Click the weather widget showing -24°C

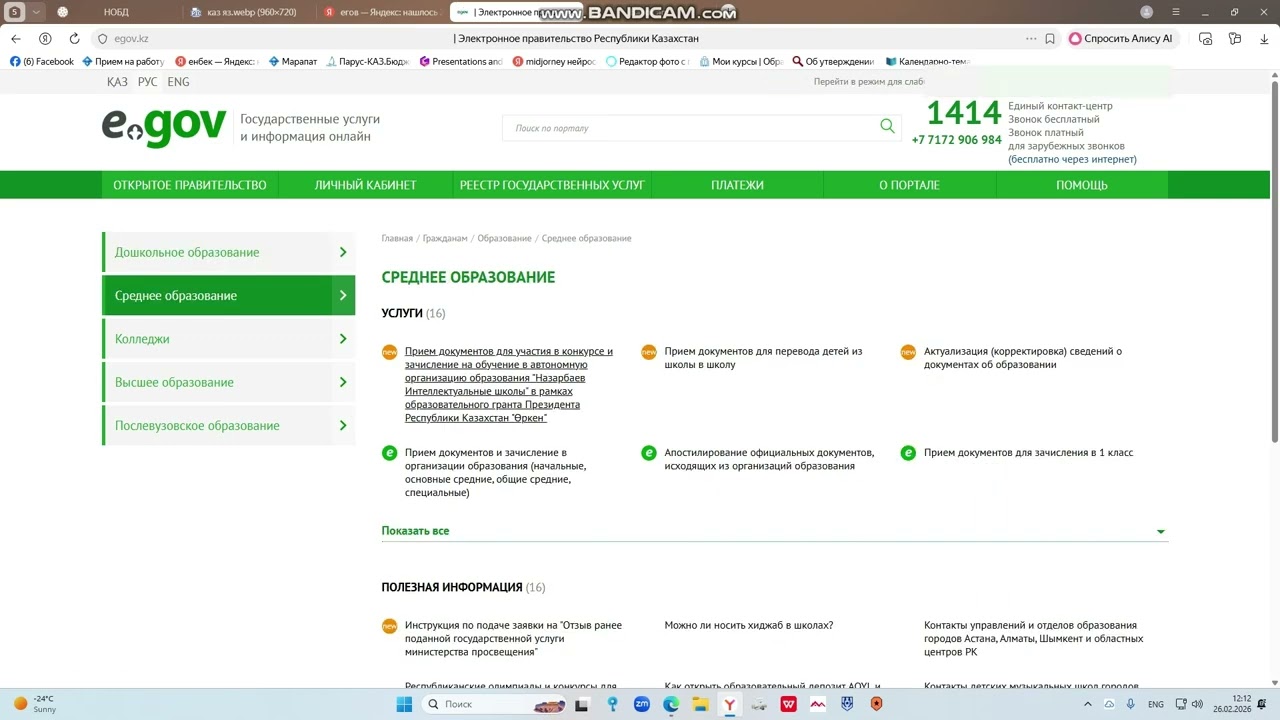coord(34,704)
